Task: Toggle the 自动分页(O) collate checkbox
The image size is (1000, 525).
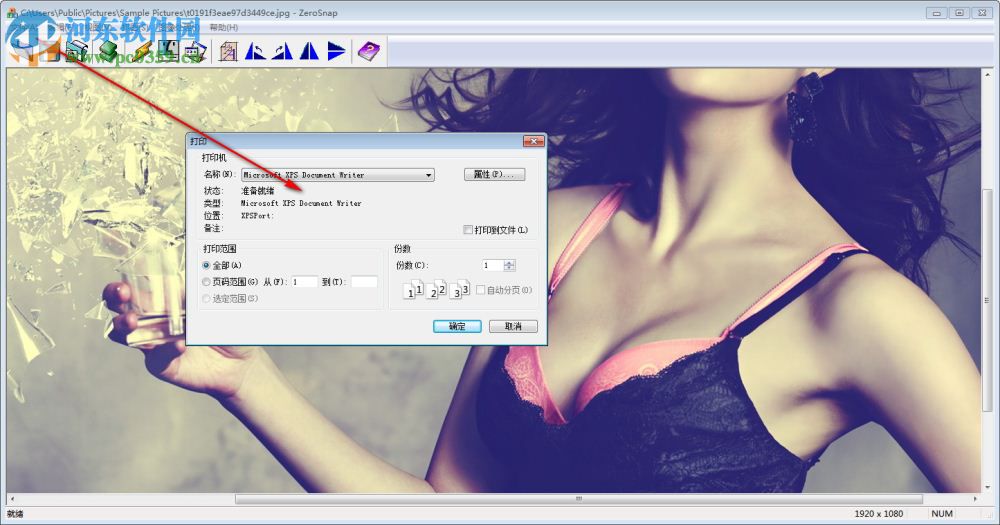Action: [x=481, y=290]
